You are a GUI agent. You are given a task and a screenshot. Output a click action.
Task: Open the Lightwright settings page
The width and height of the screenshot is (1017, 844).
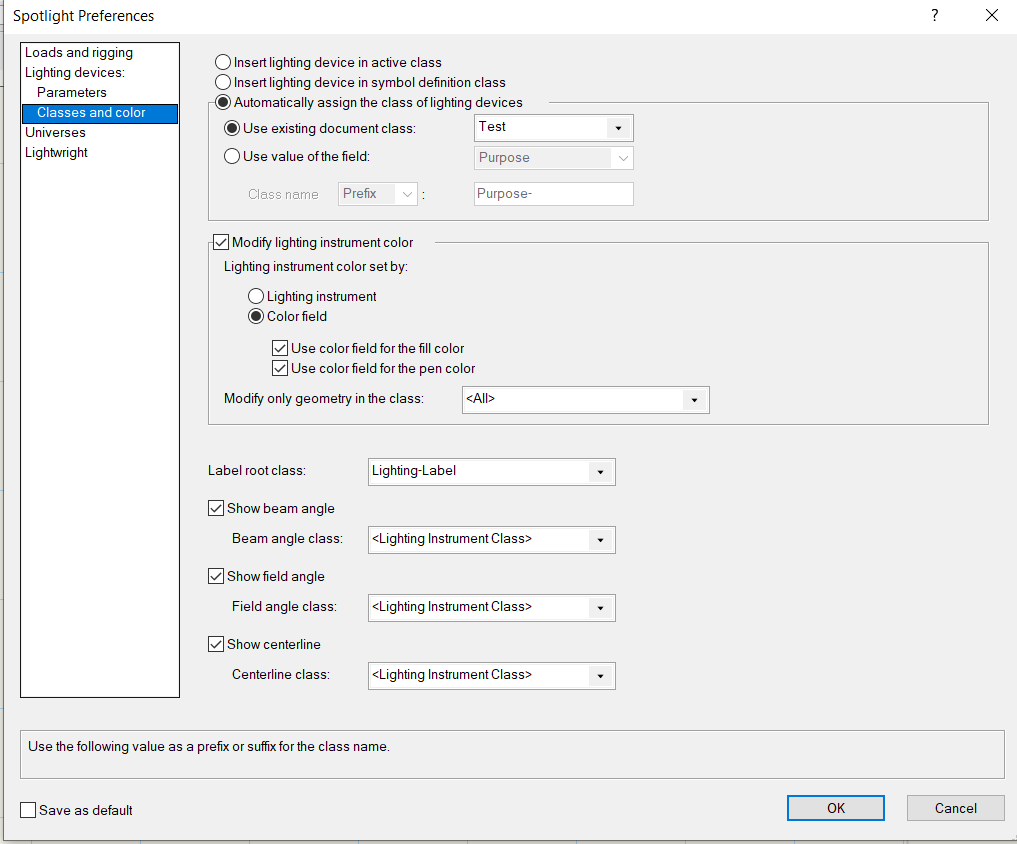[x=57, y=152]
